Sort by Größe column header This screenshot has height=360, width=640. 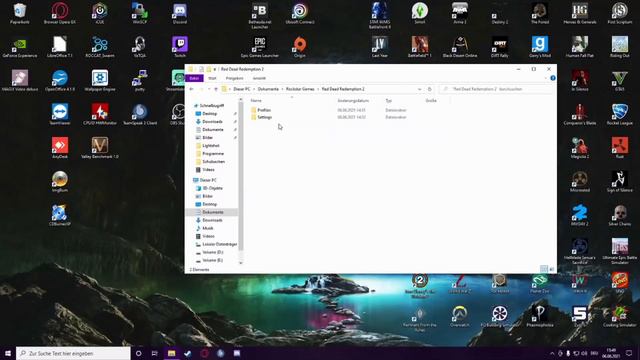pyautogui.click(x=431, y=100)
